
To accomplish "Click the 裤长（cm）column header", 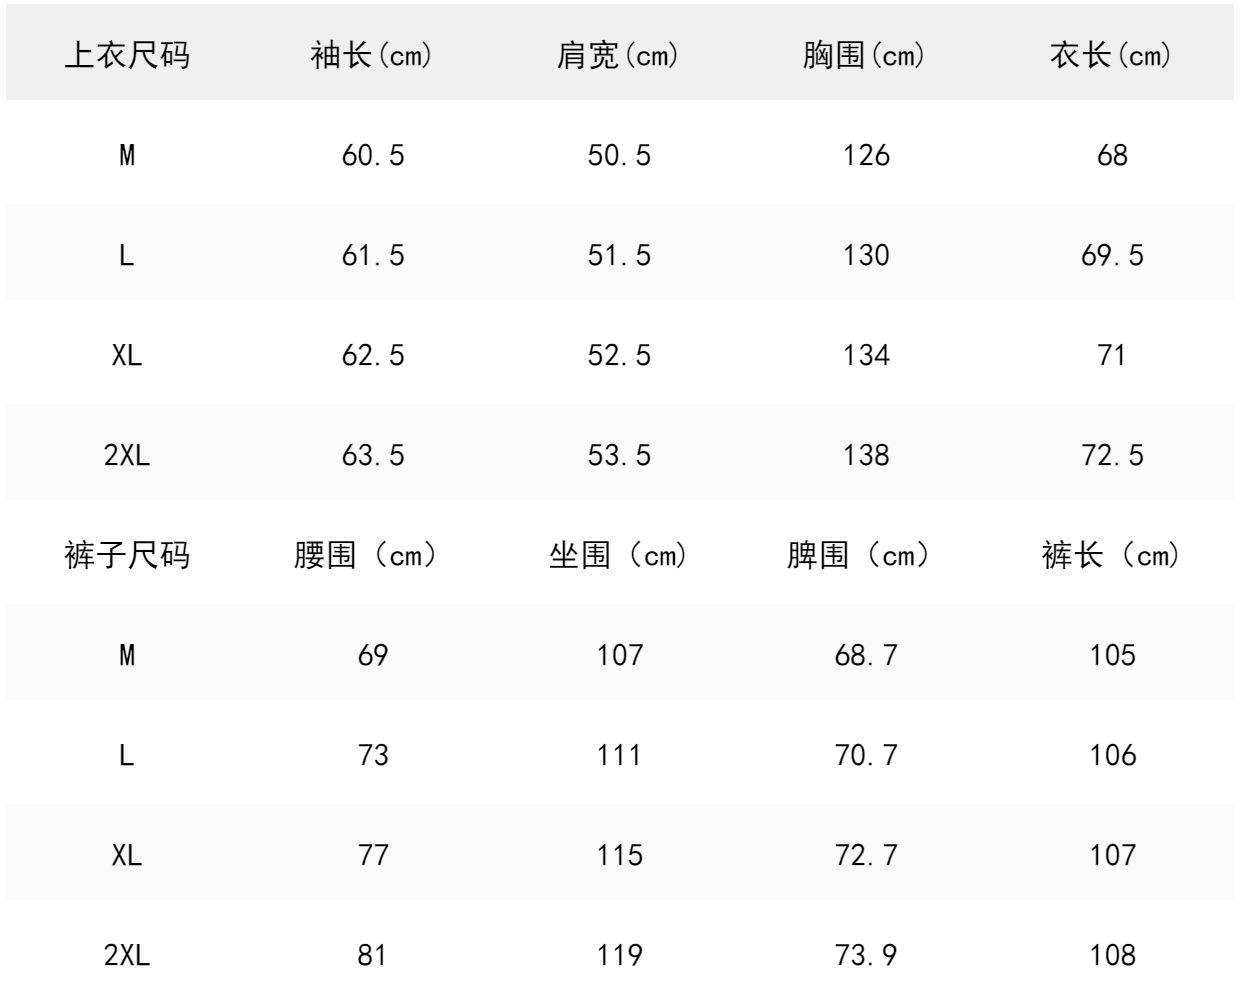I will [x=1111, y=555].
